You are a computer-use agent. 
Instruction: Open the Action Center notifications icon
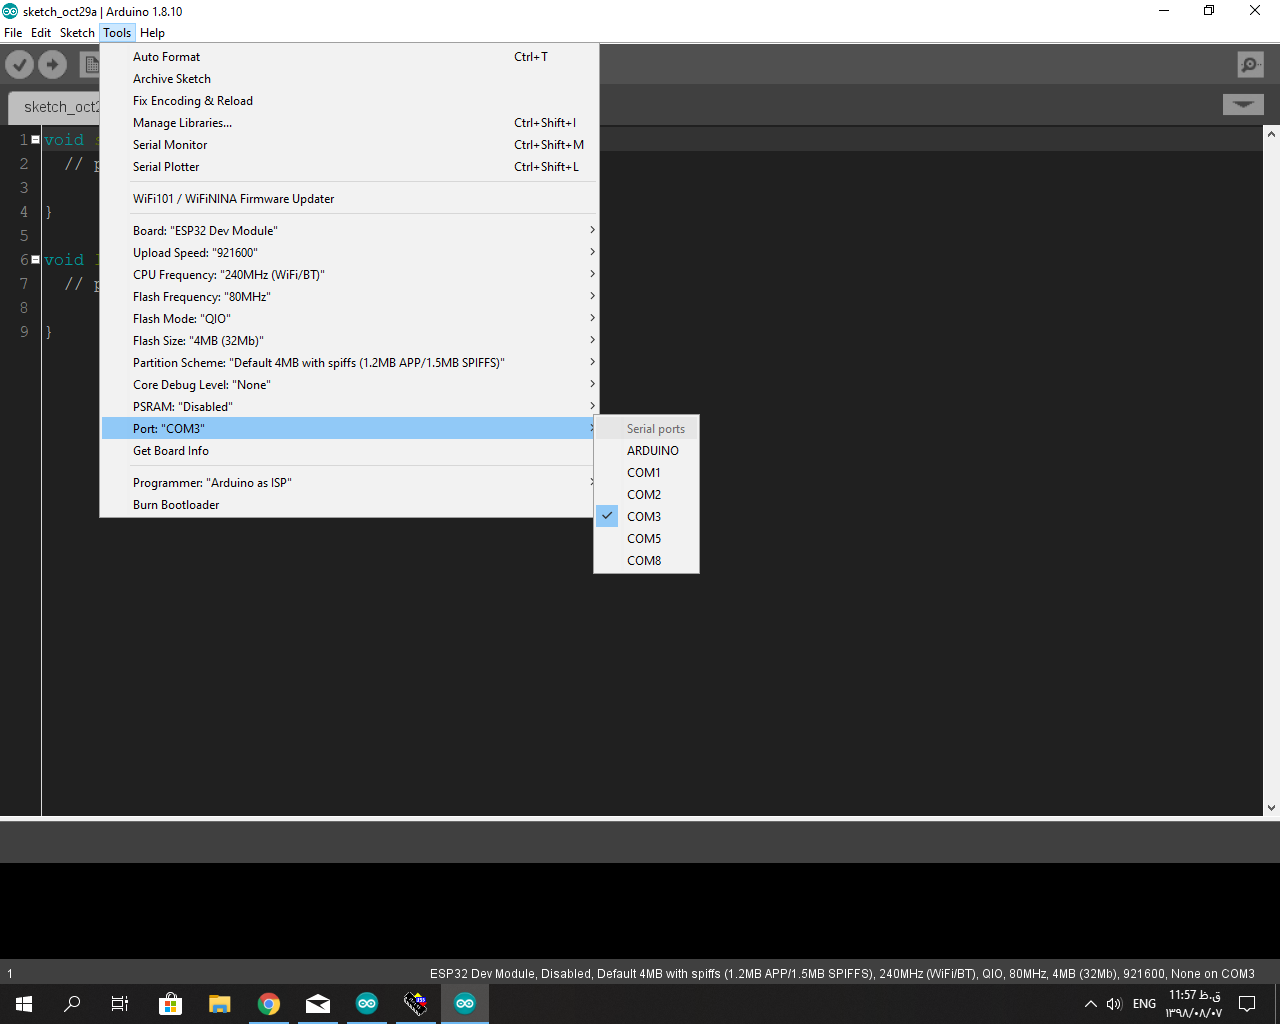click(x=1247, y=1004)
